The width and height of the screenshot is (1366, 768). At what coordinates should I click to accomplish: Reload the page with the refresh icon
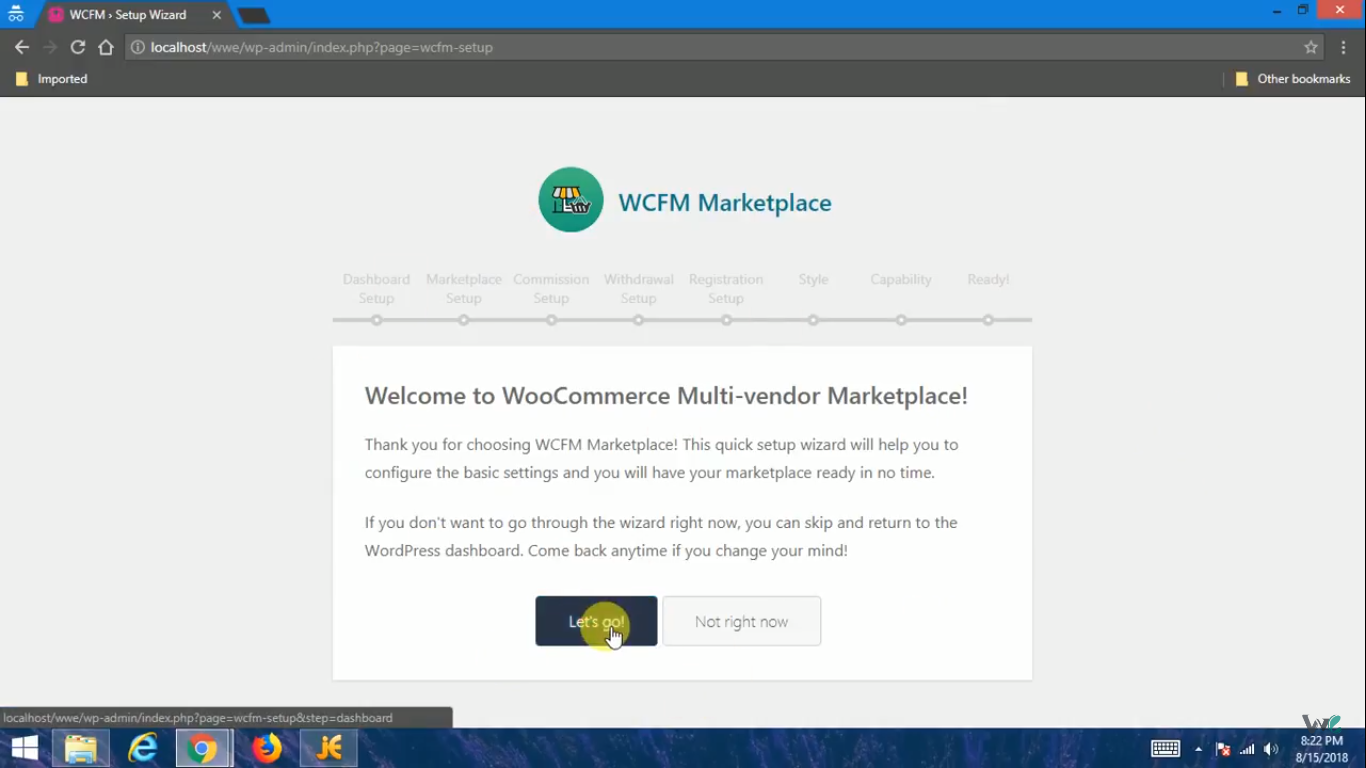(77, 47)
